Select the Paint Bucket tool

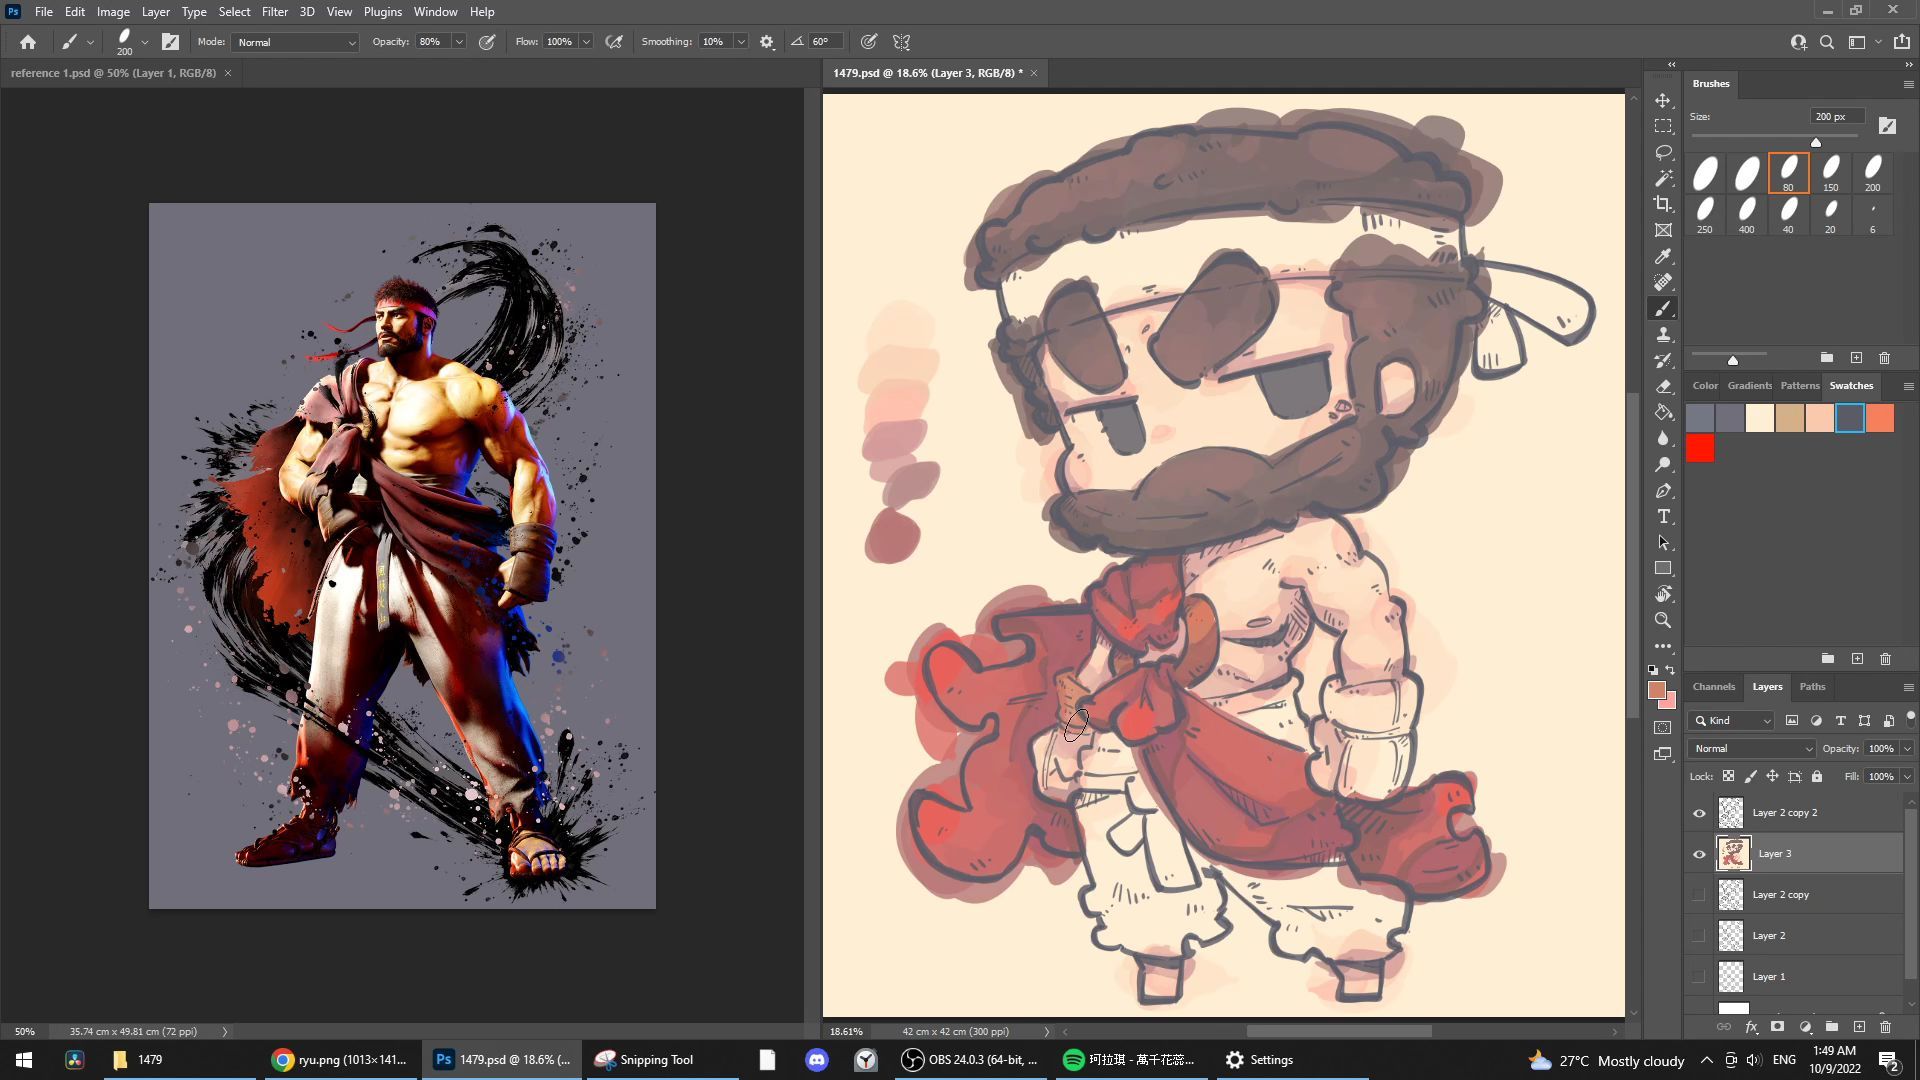[x=1663, y=413]
